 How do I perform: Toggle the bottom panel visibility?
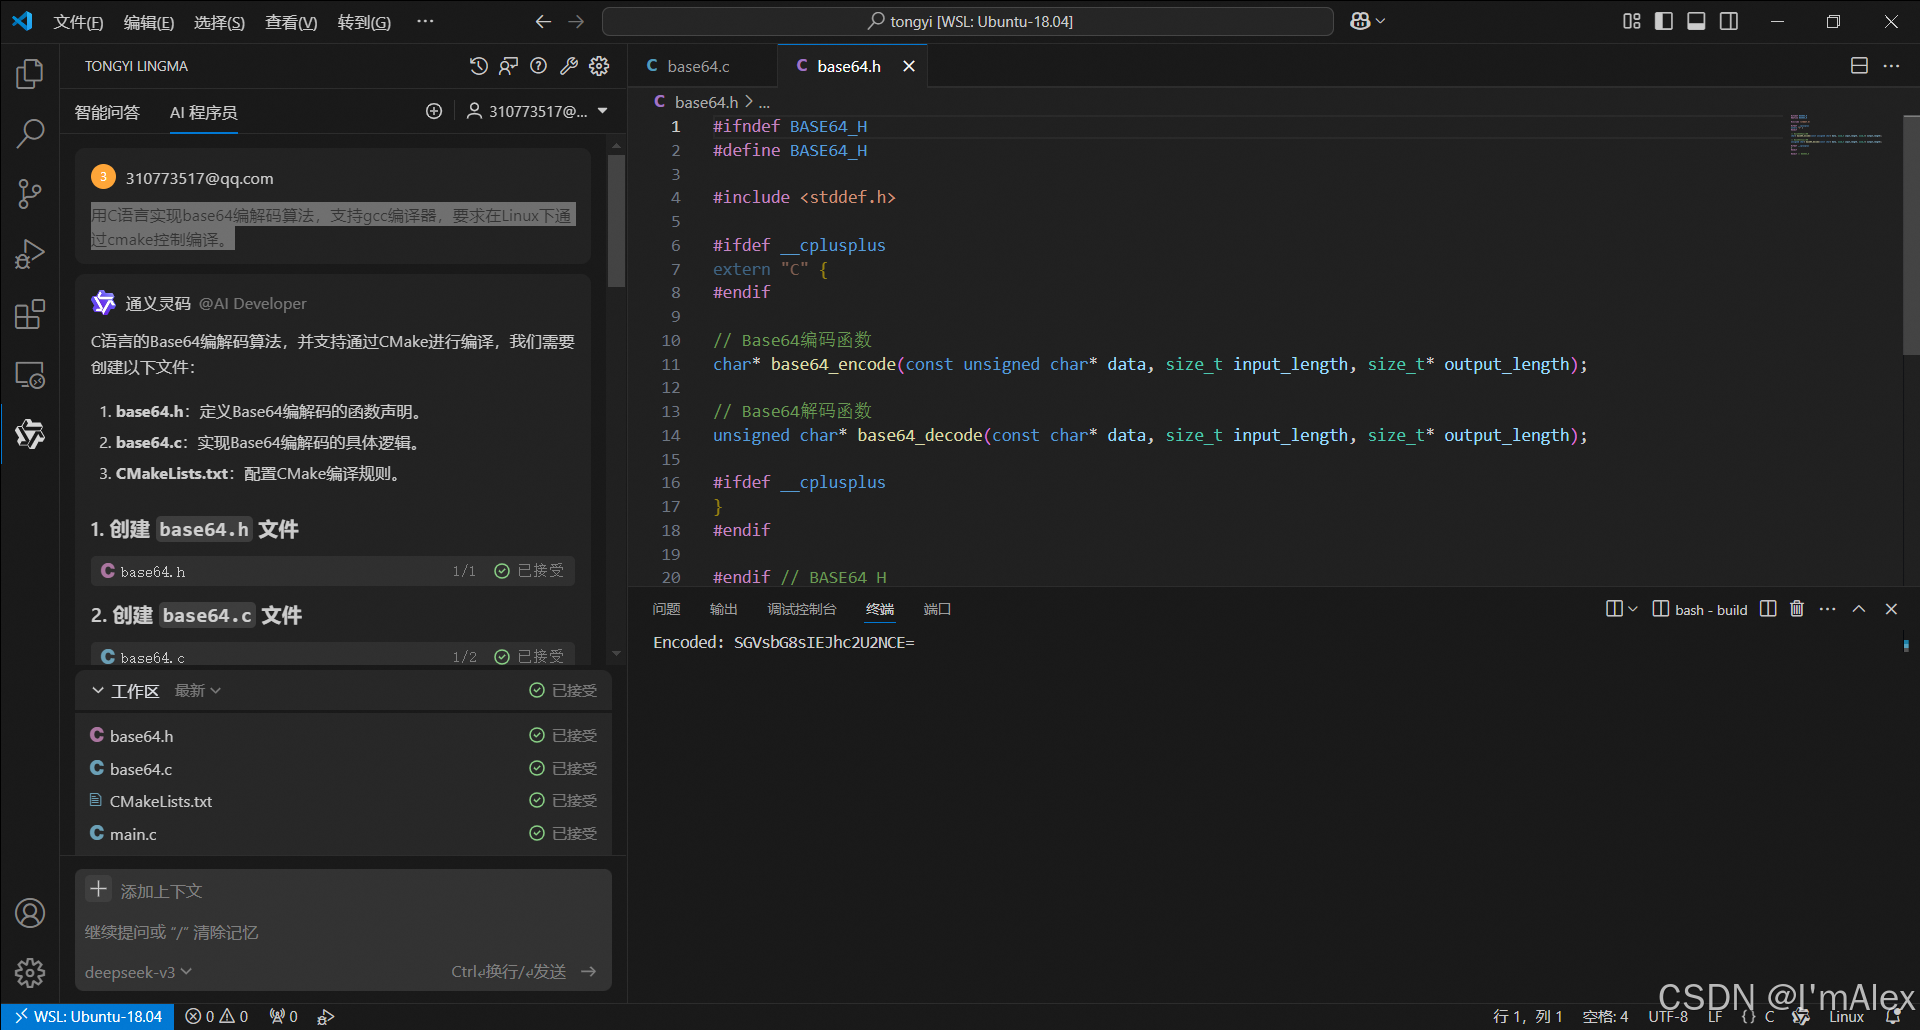(x=1696, y=21)
